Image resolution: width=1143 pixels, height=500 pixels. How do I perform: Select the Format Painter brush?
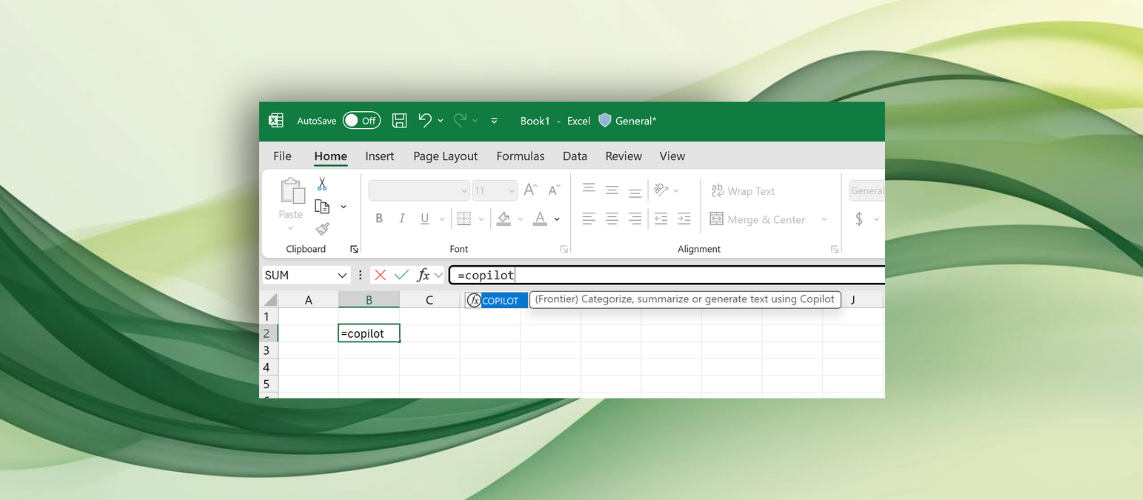(x=322, y=229)
